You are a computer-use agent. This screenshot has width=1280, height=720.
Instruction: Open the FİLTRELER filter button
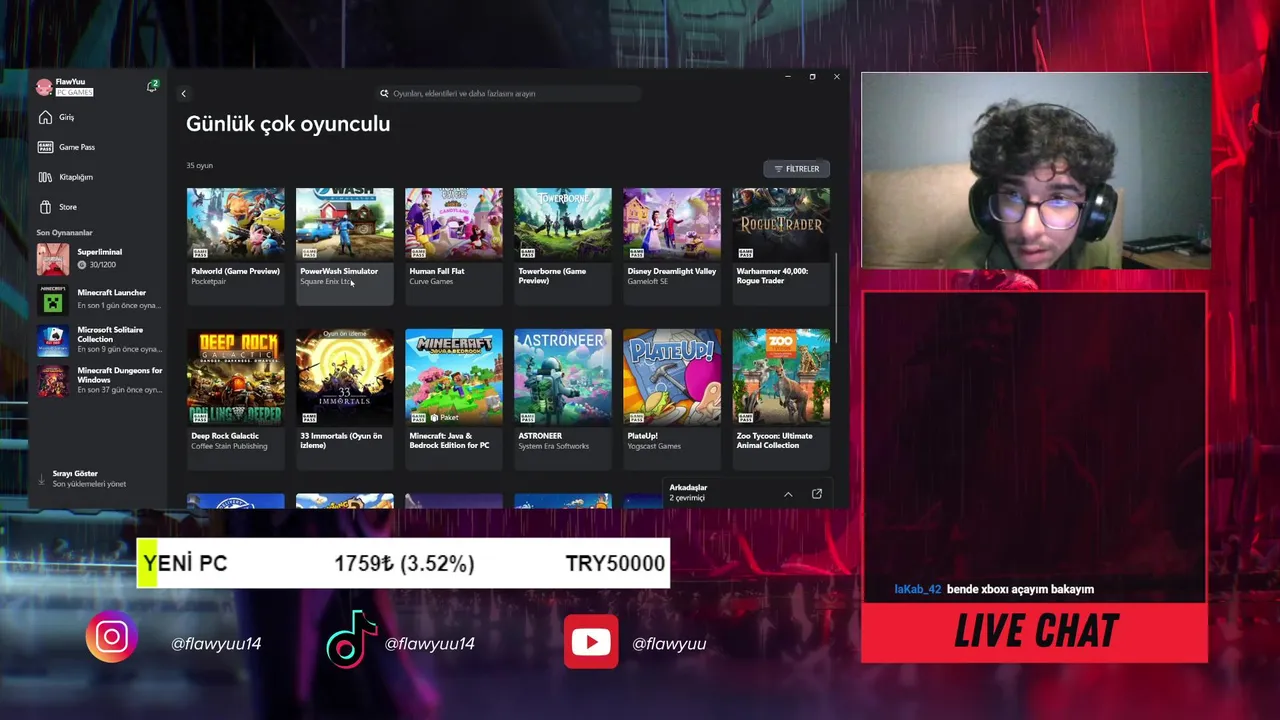pos(797,169)
